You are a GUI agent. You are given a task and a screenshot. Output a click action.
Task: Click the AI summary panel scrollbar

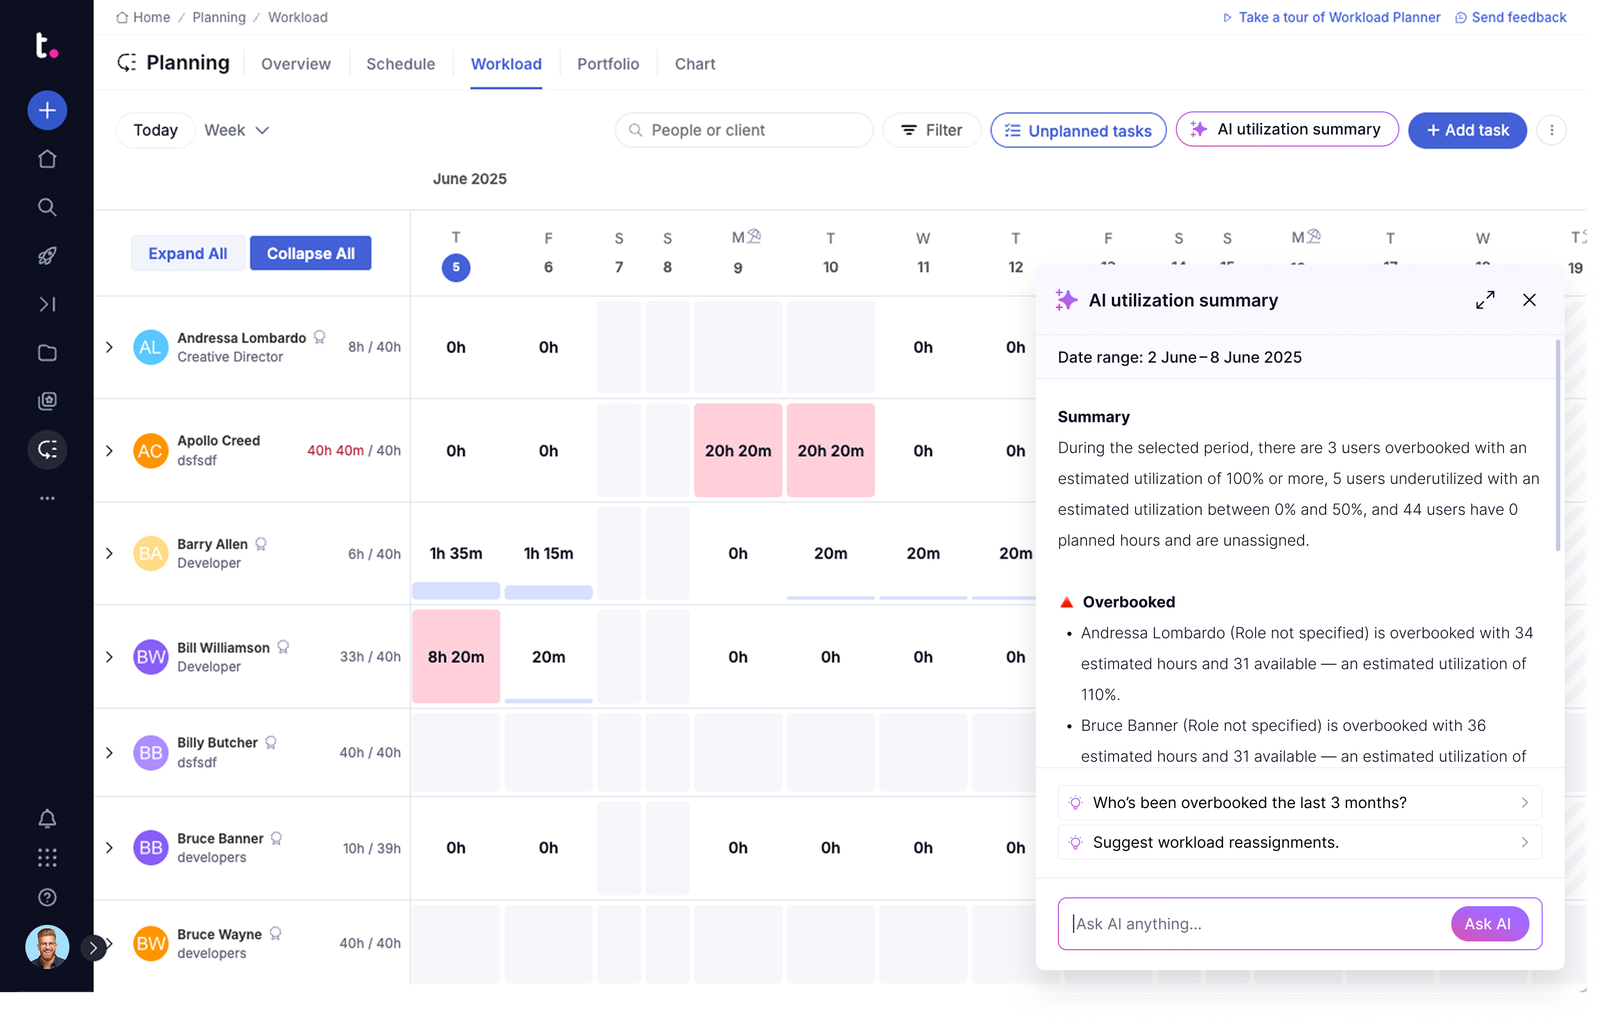[1557, 445]
